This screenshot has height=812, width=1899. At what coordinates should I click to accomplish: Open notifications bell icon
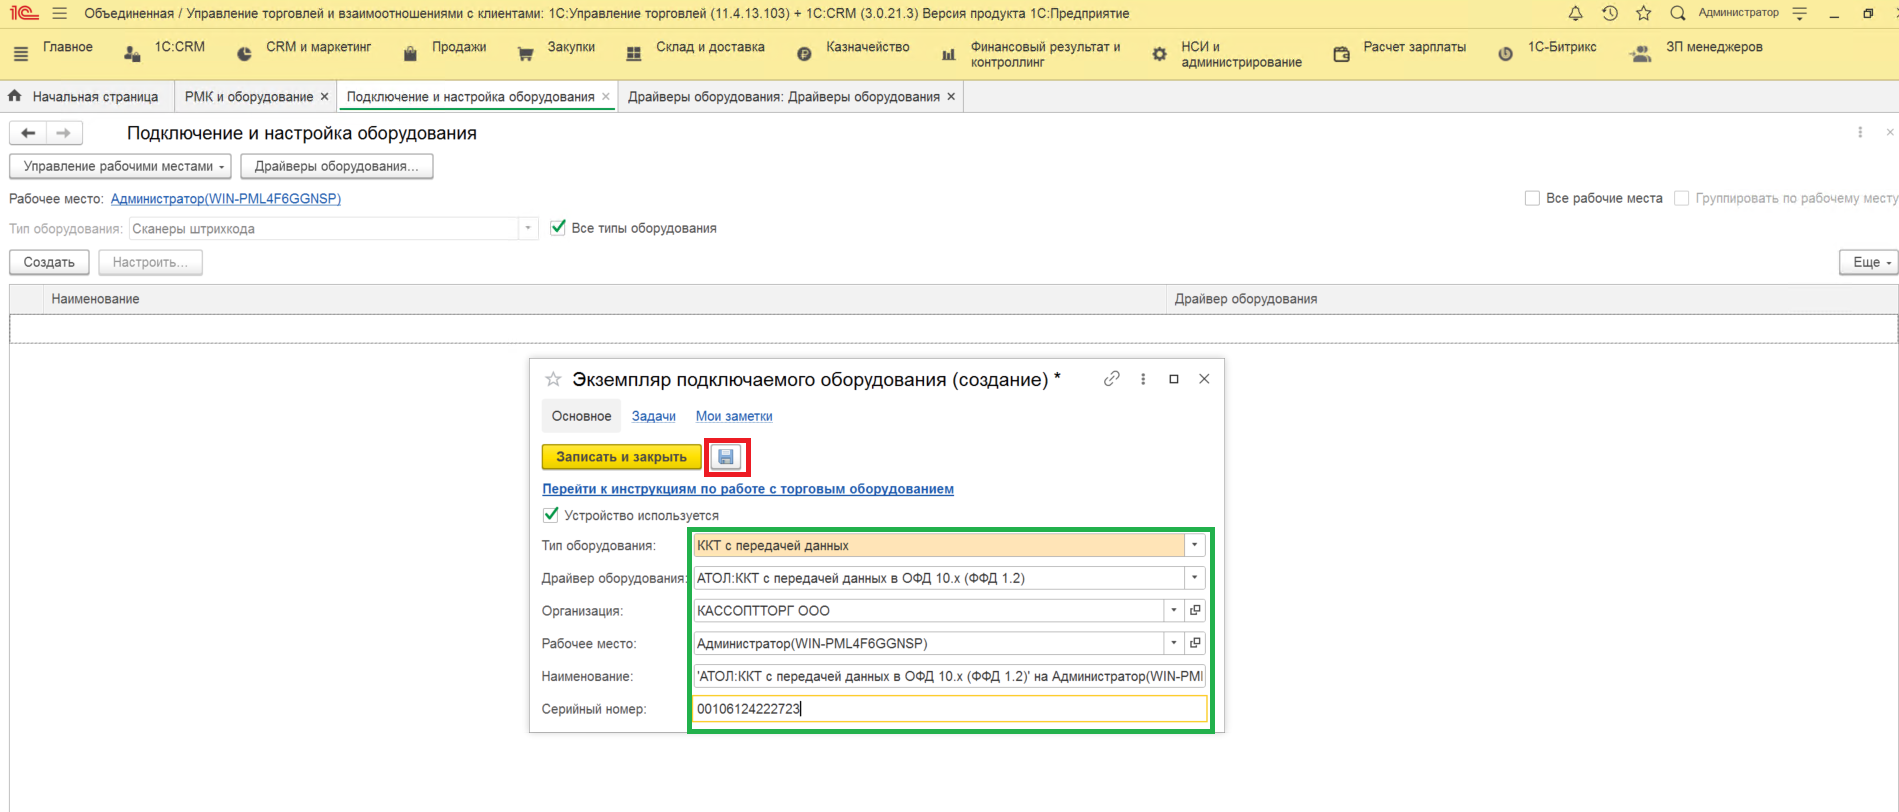coord(1575,13)
